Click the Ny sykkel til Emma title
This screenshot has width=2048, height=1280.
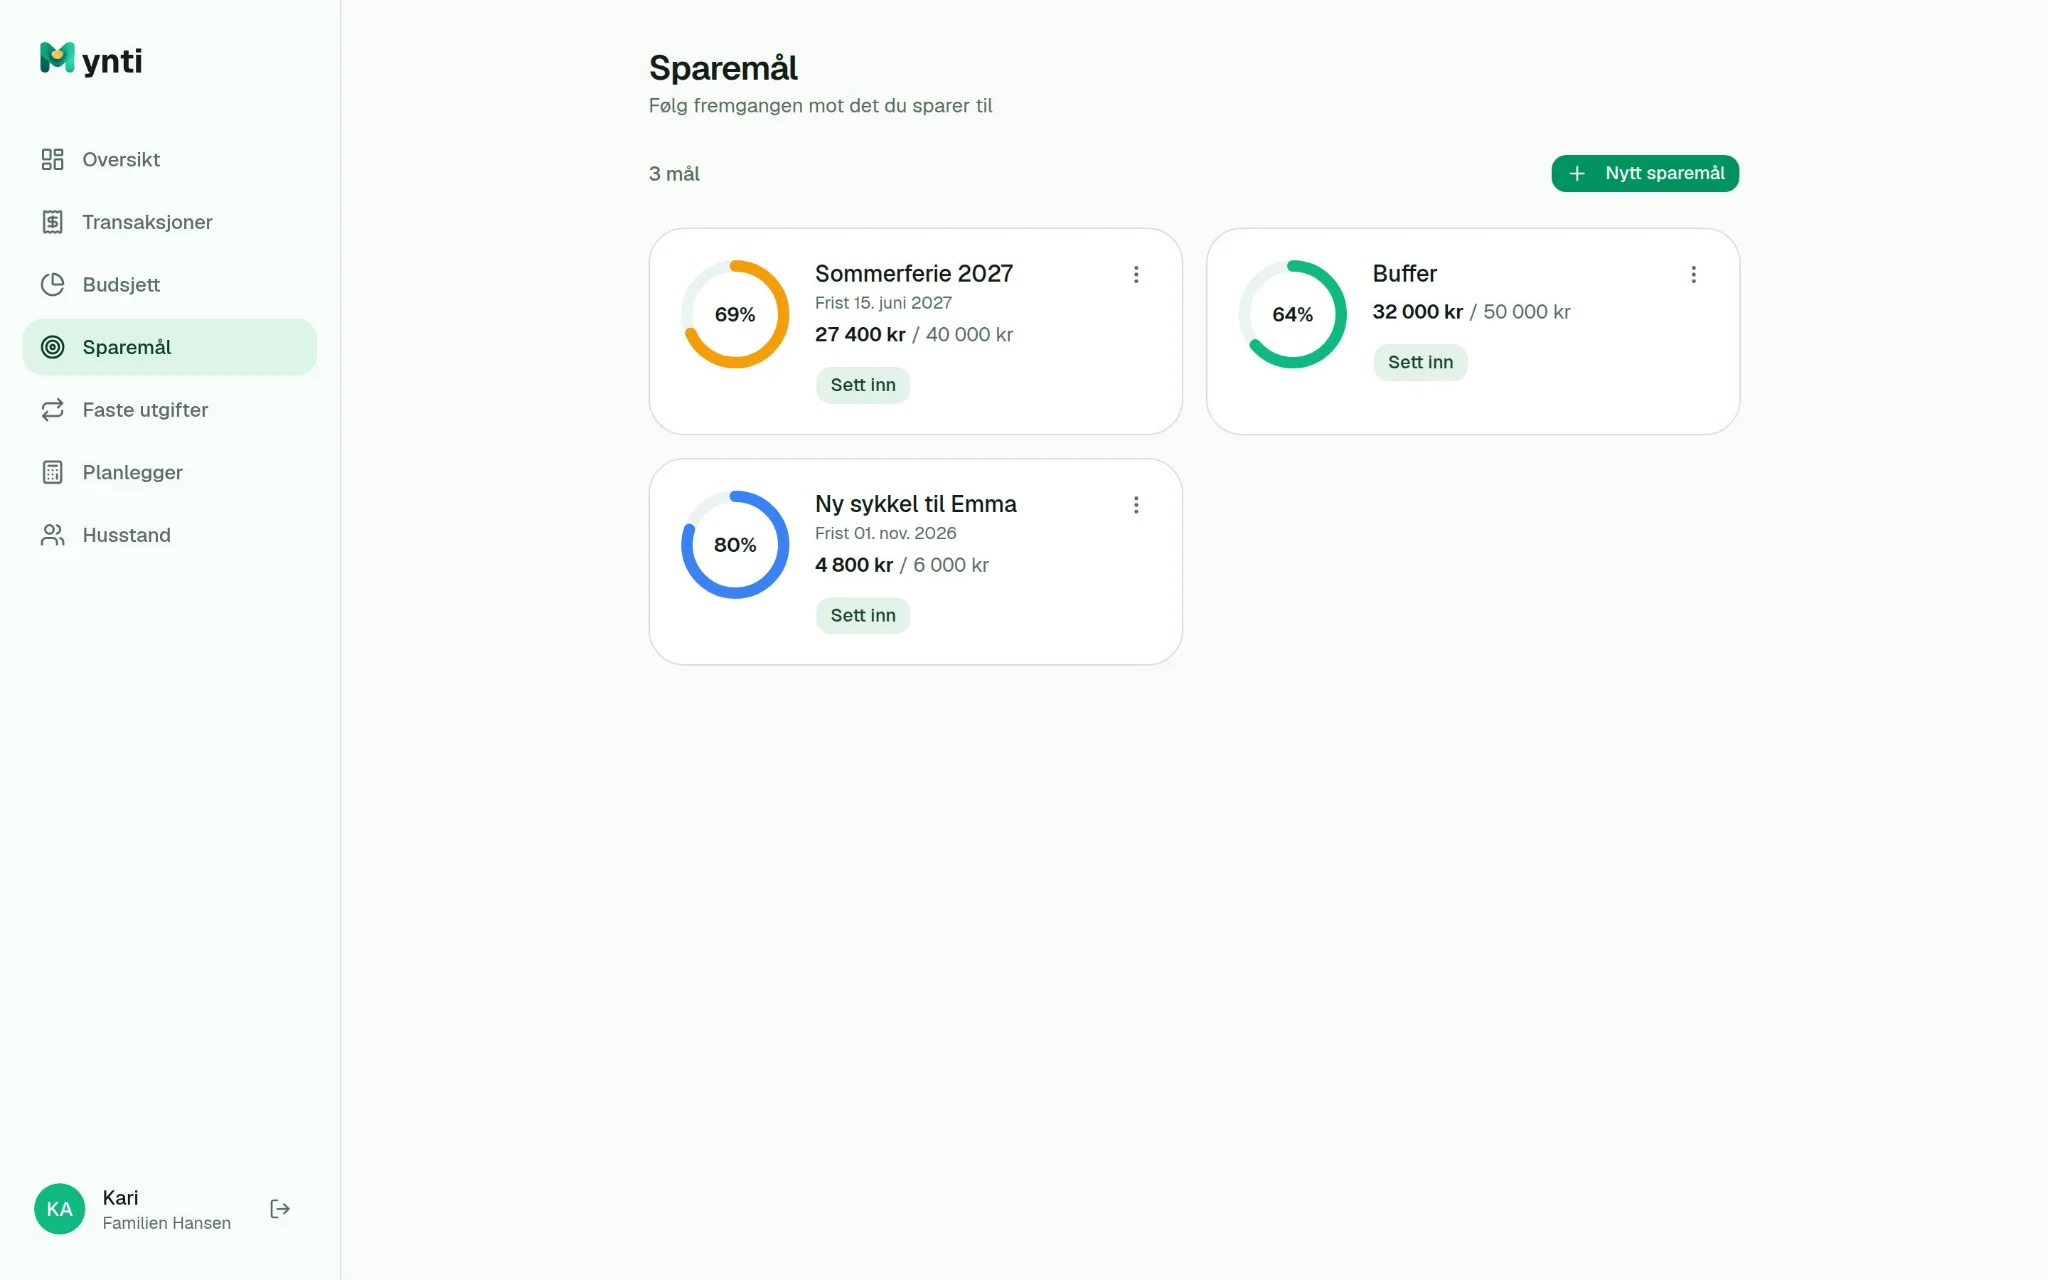click(x=916, y=504)
